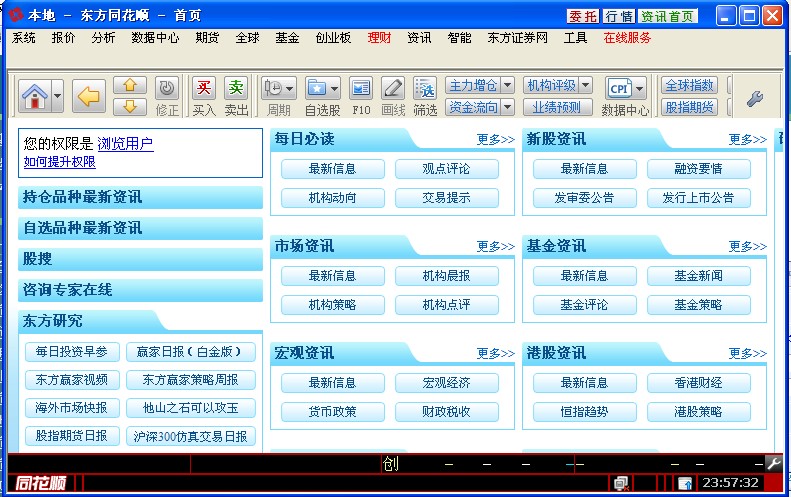Click the network monitor icon in status bar
791x497 pixels.
click(x=621, y=483)
